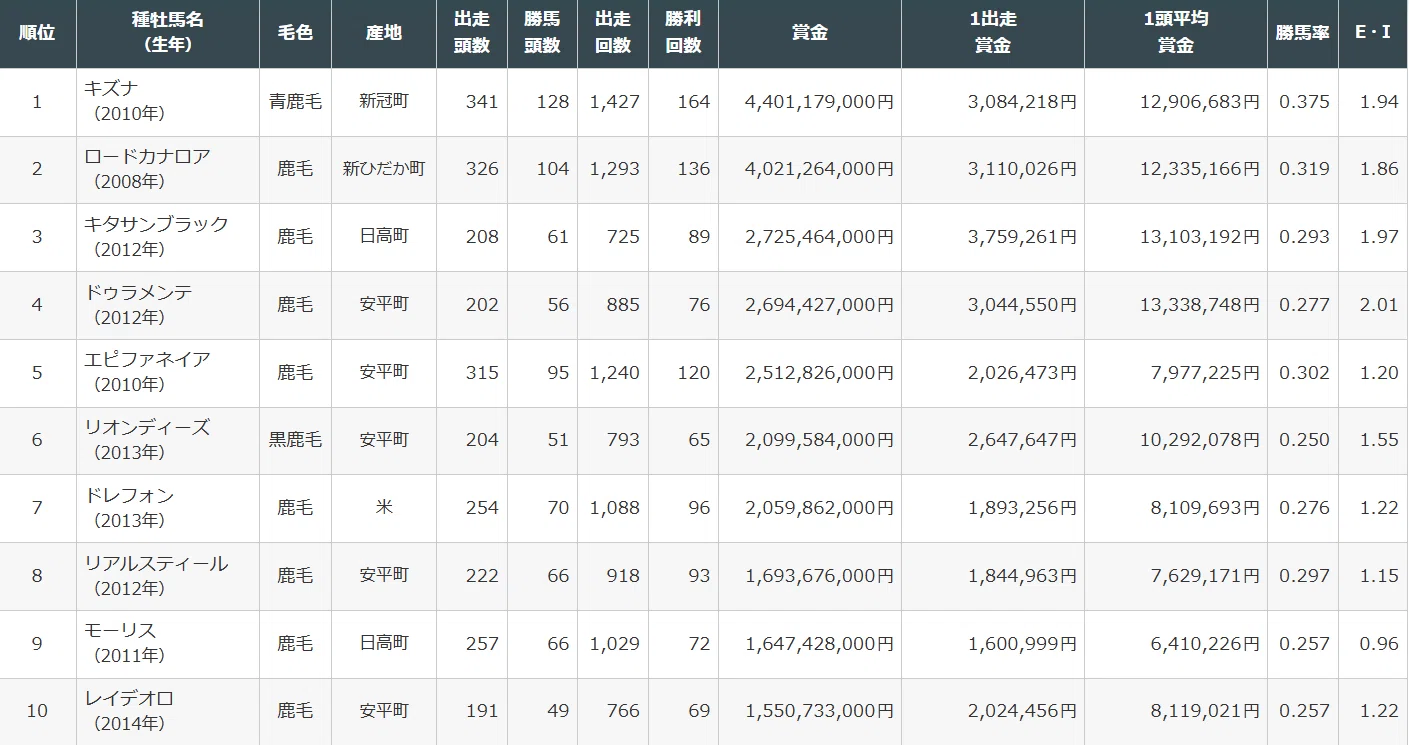Click runners count 341

pos(482,102)
